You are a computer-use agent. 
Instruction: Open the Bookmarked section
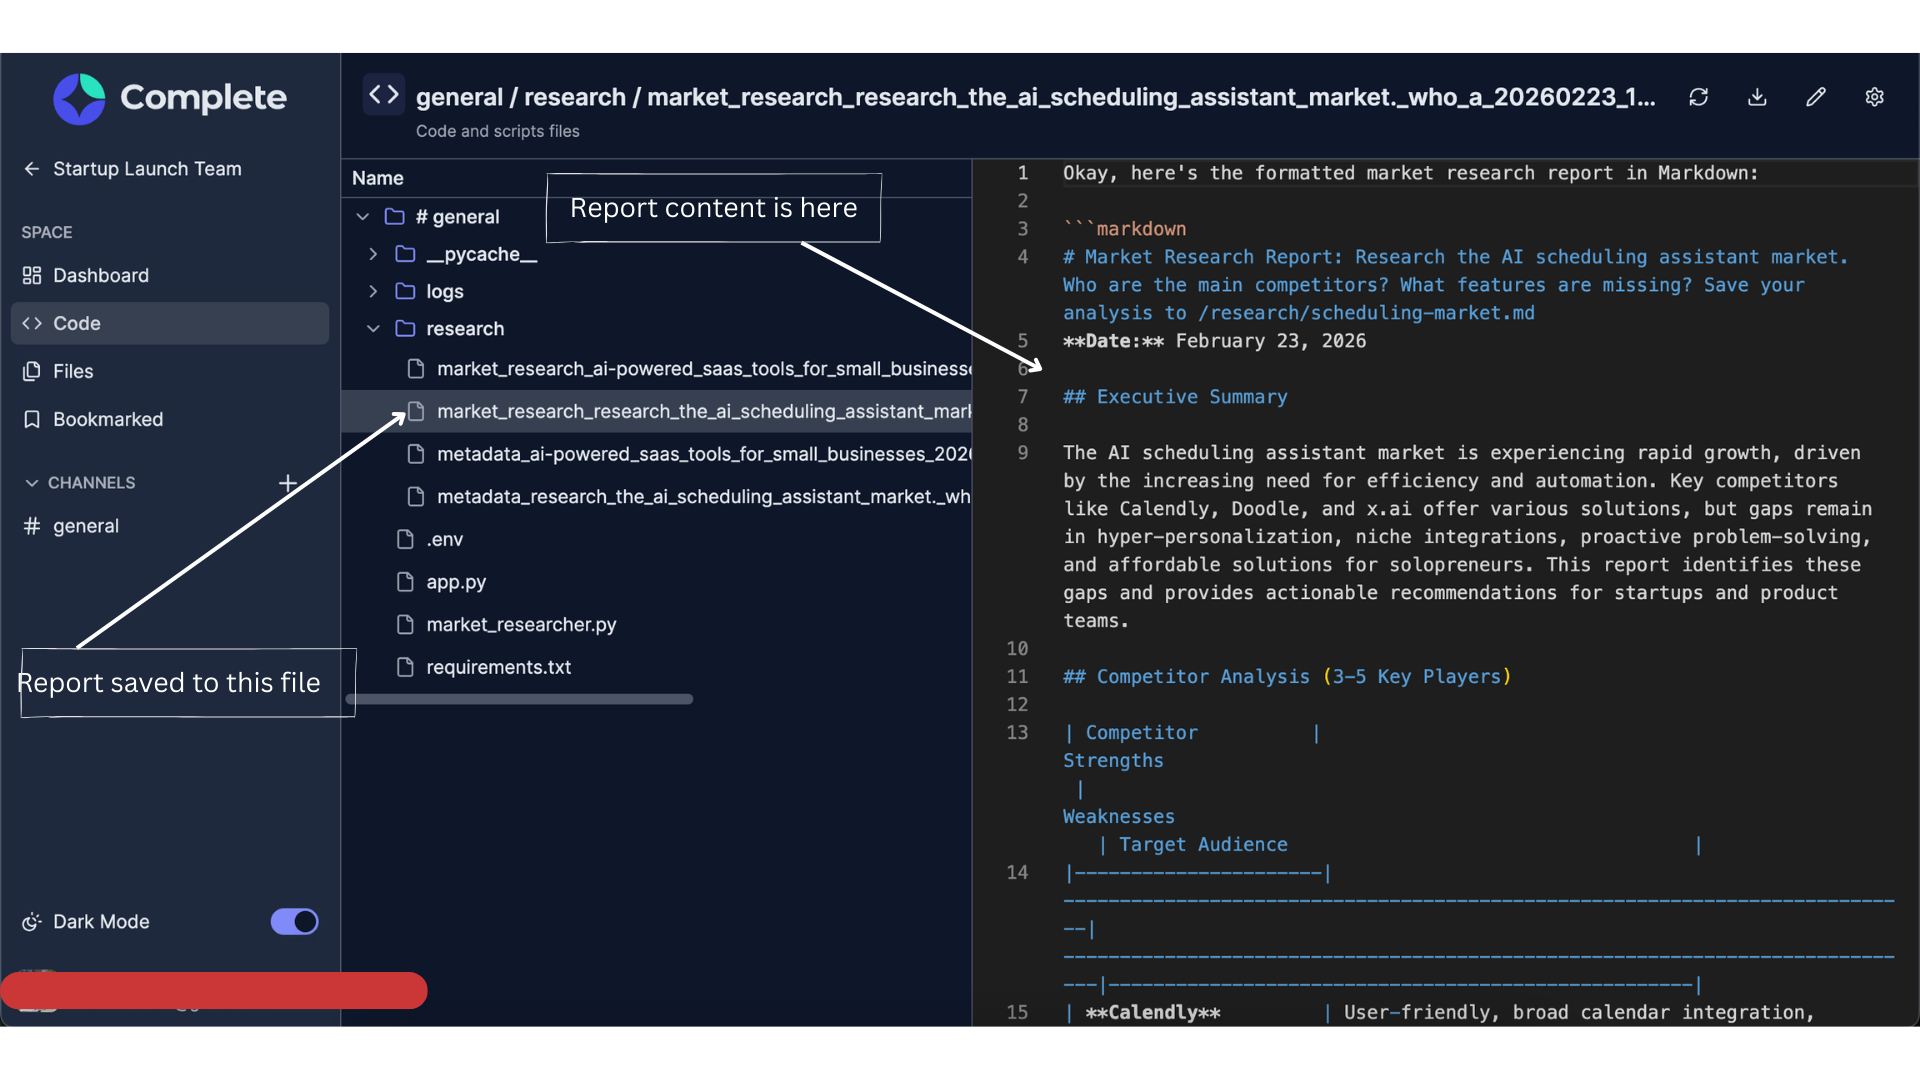click(x=107, y=419)
